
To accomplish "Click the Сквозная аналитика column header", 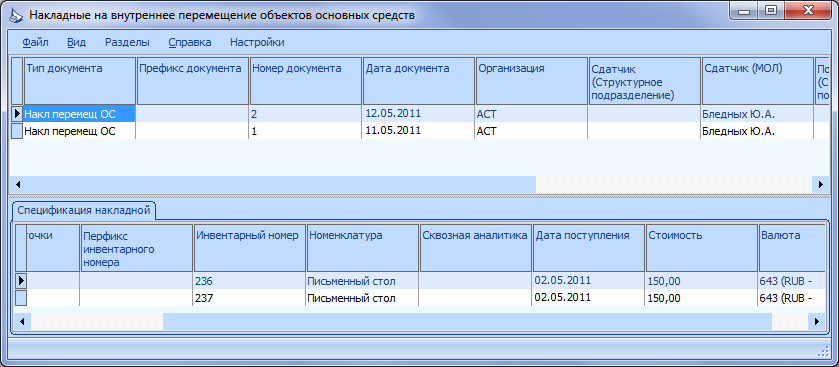I will coord(476,248).
